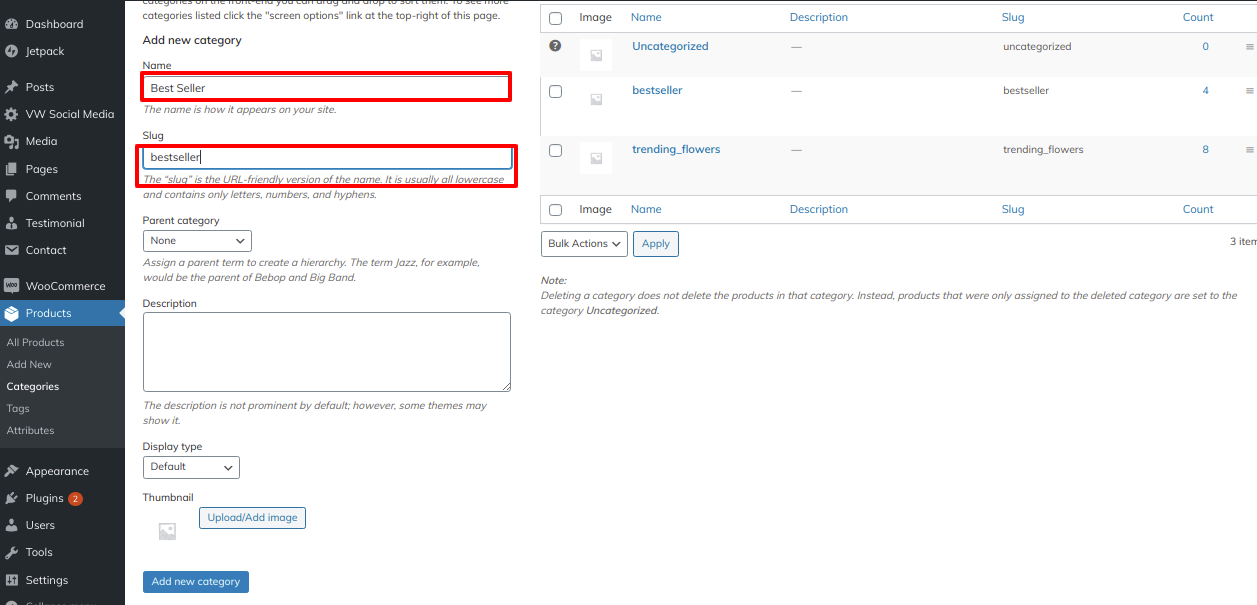Viewport: 1257px width, 605px height.
Task: Click the uncategorized slug text cell
Action: tap(1037, 46)
